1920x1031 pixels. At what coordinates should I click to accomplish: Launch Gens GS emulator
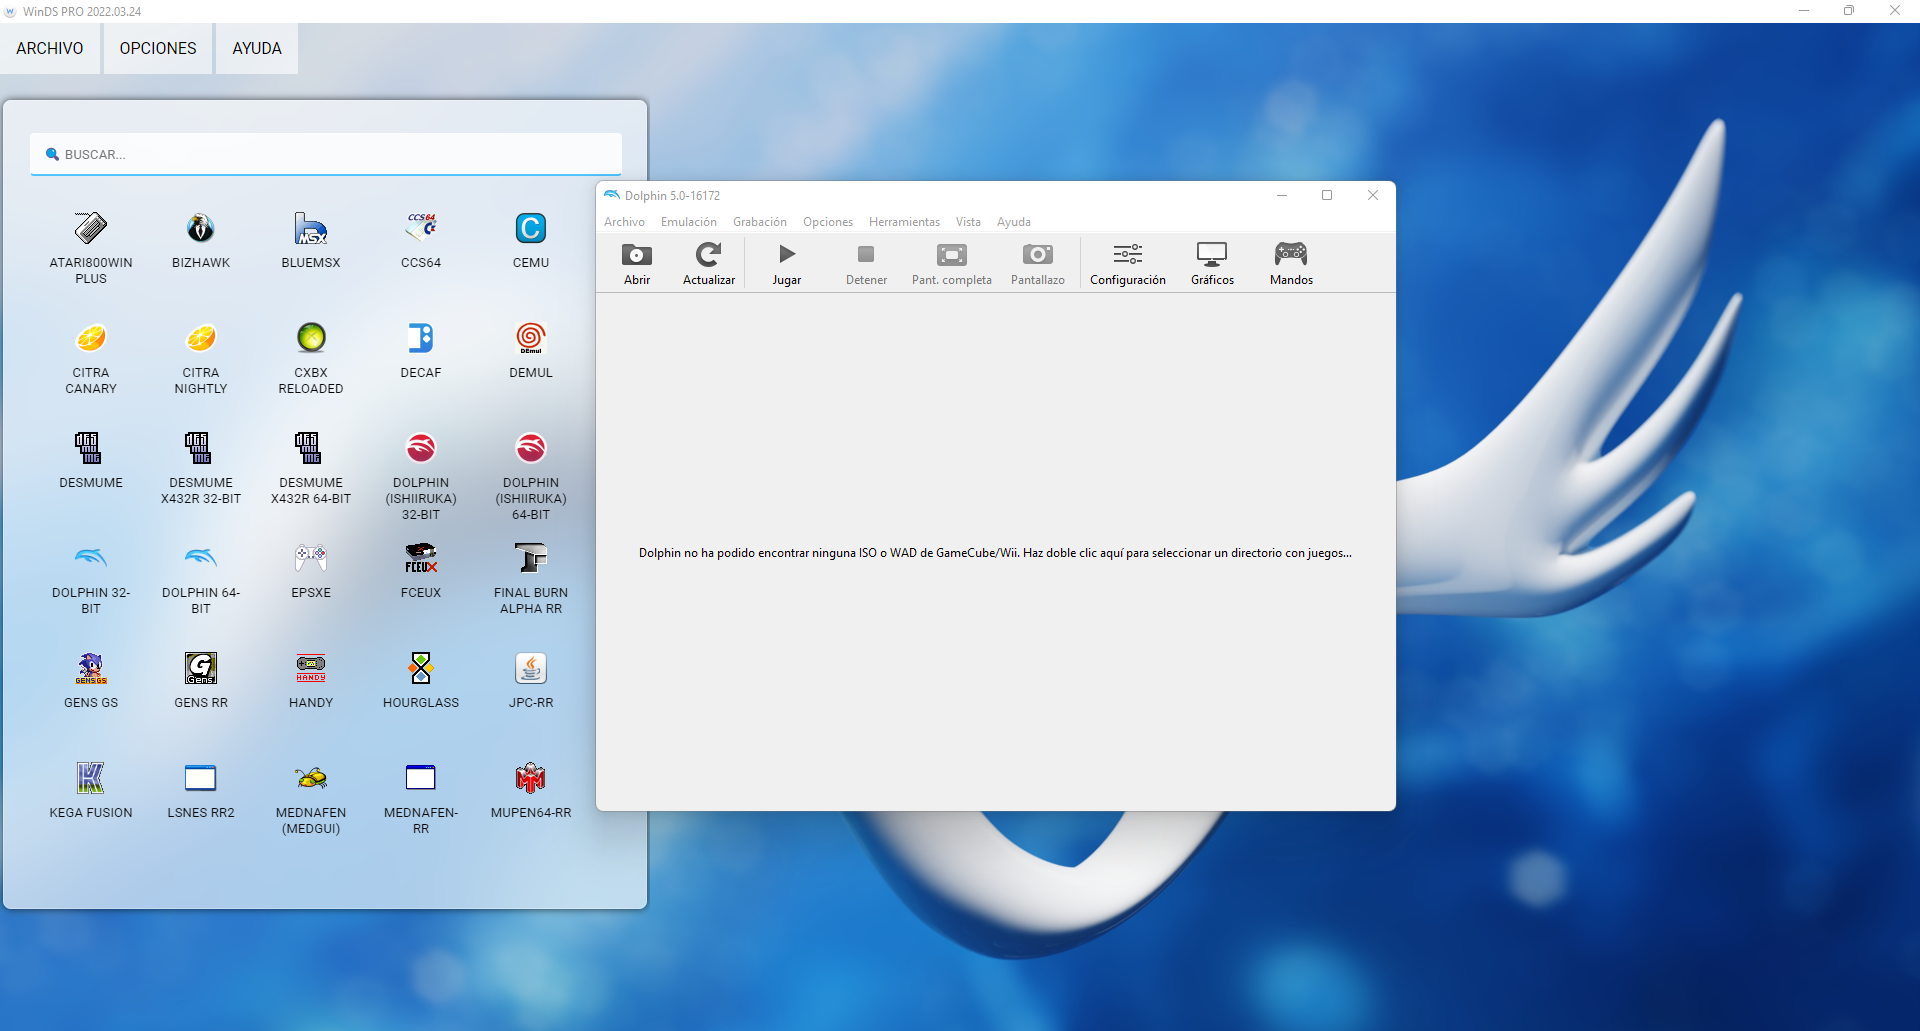[x=91, y=681]
